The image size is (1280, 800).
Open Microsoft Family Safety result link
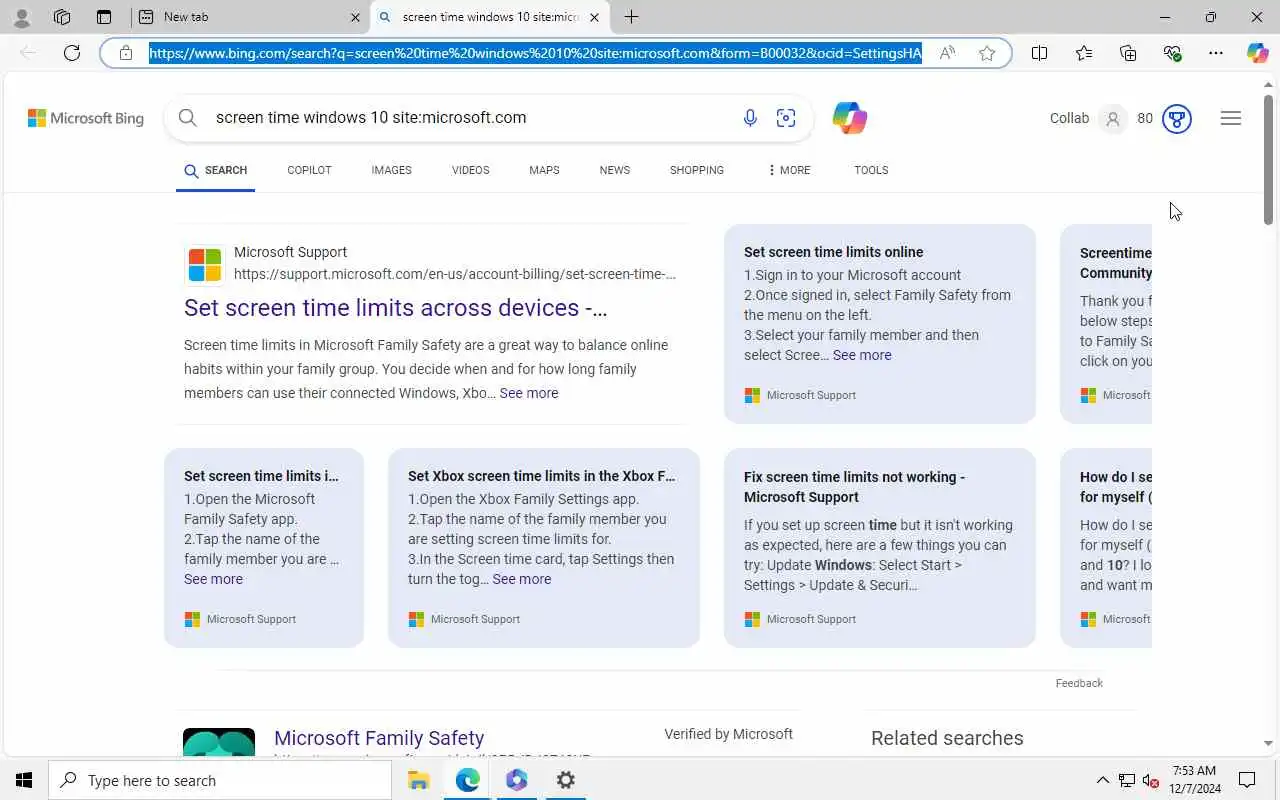[379, 738]
